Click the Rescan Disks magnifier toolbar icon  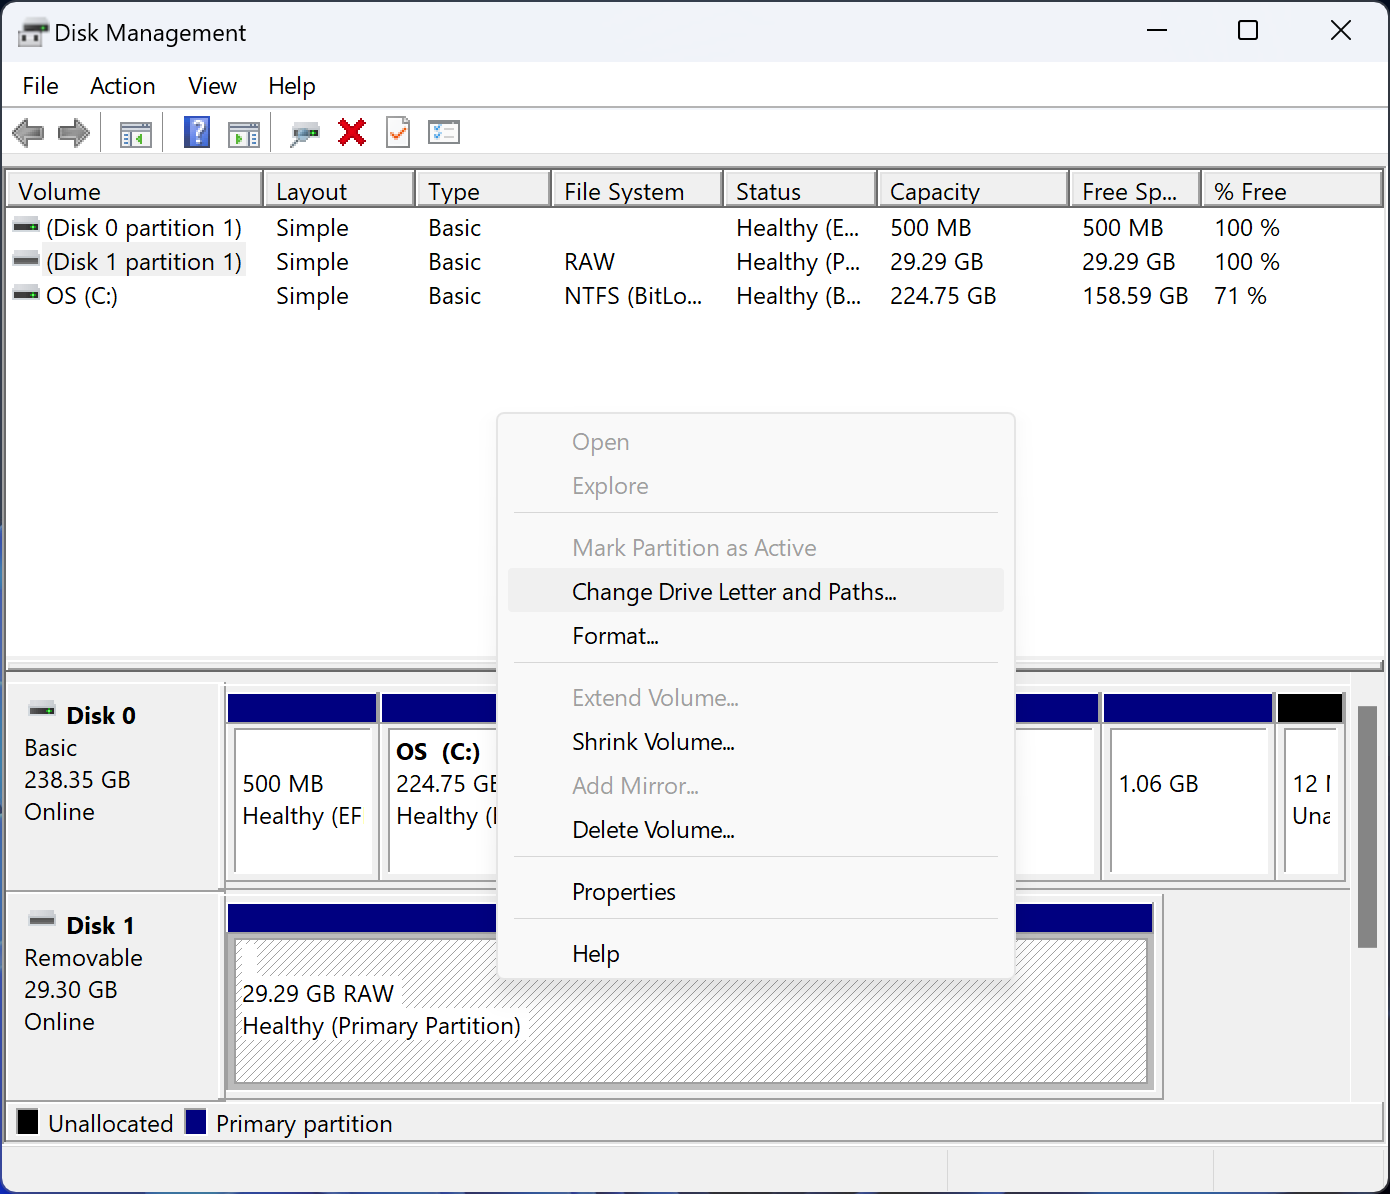(304, 132)
